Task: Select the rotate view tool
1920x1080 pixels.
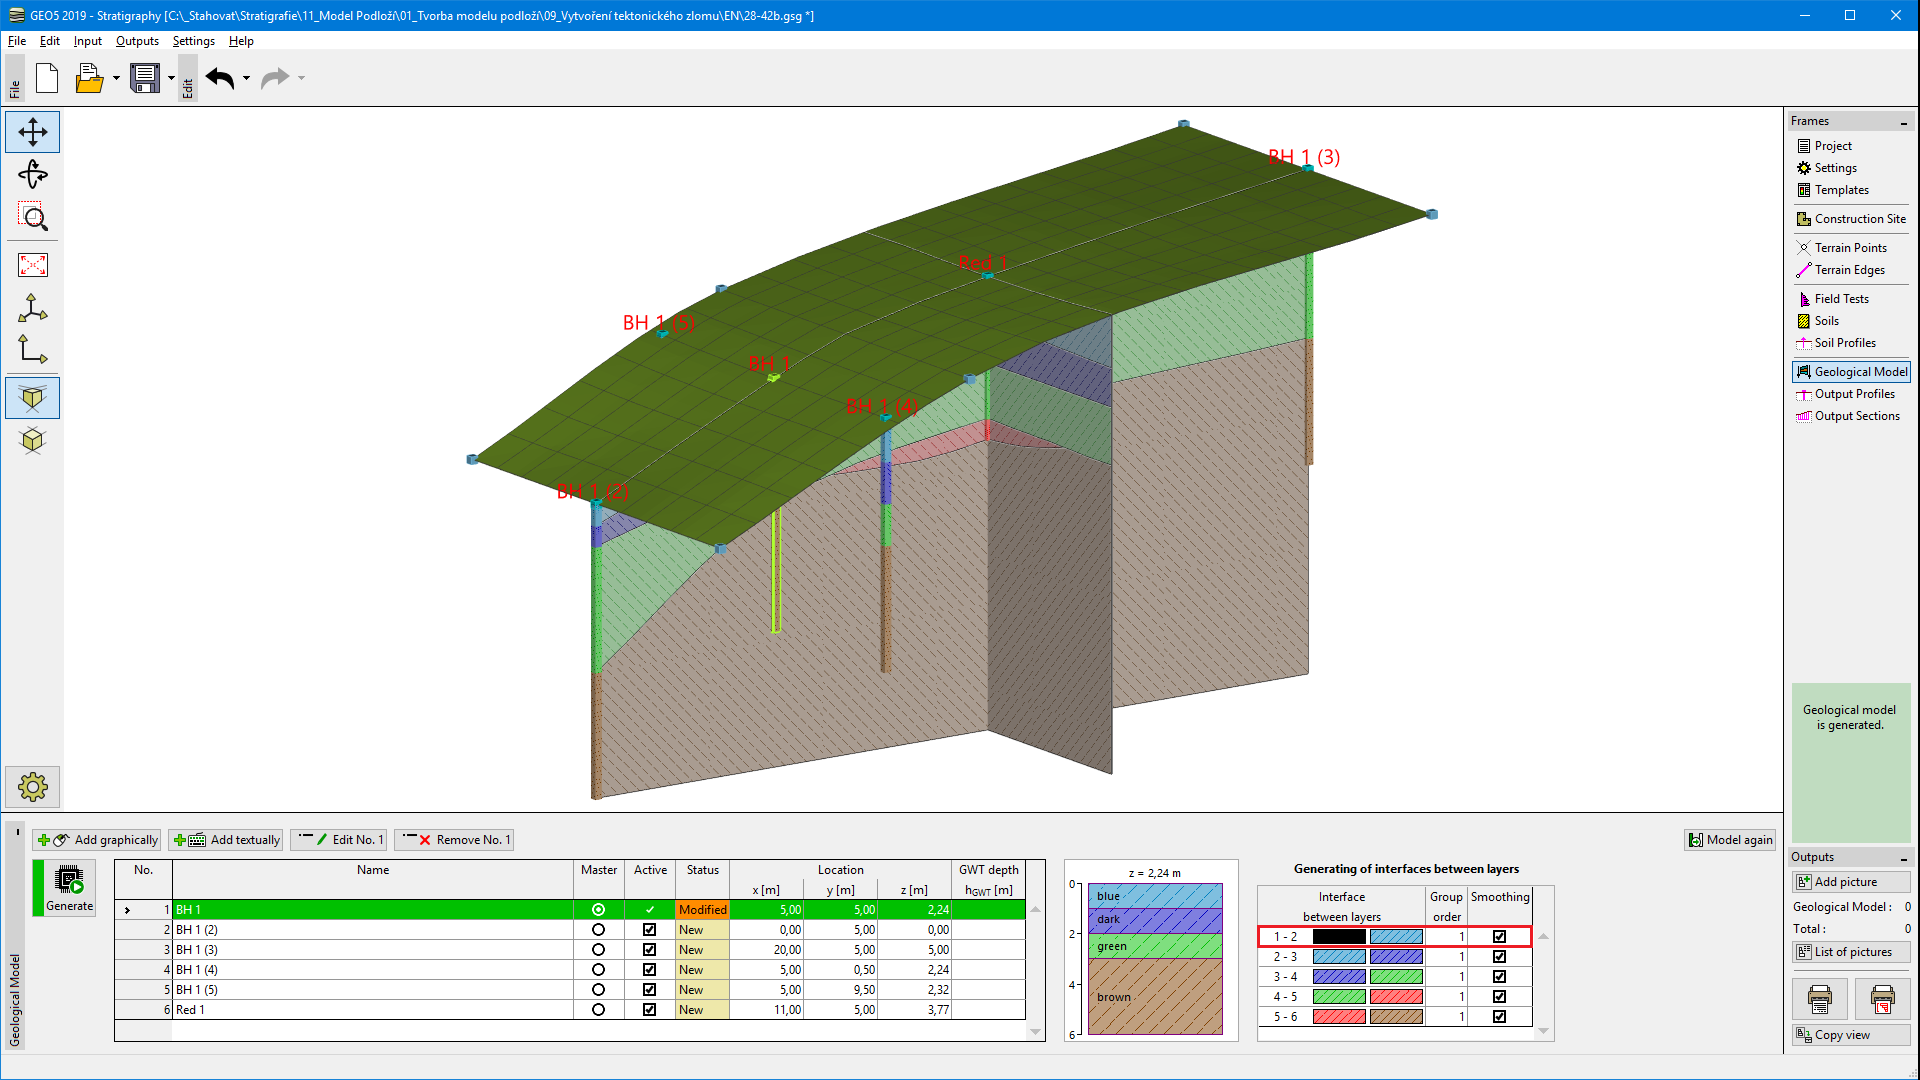Action: click(x=33, y=175)
